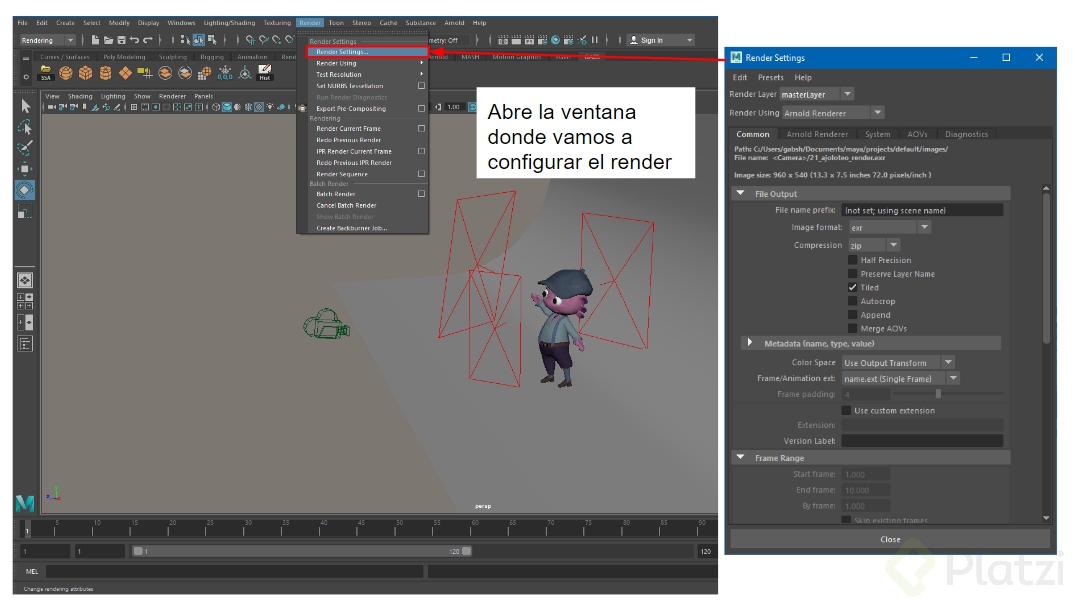Select the Move tool in toolbox
The height and width of the screenshot is (604, 1075).
pos(25,169)
